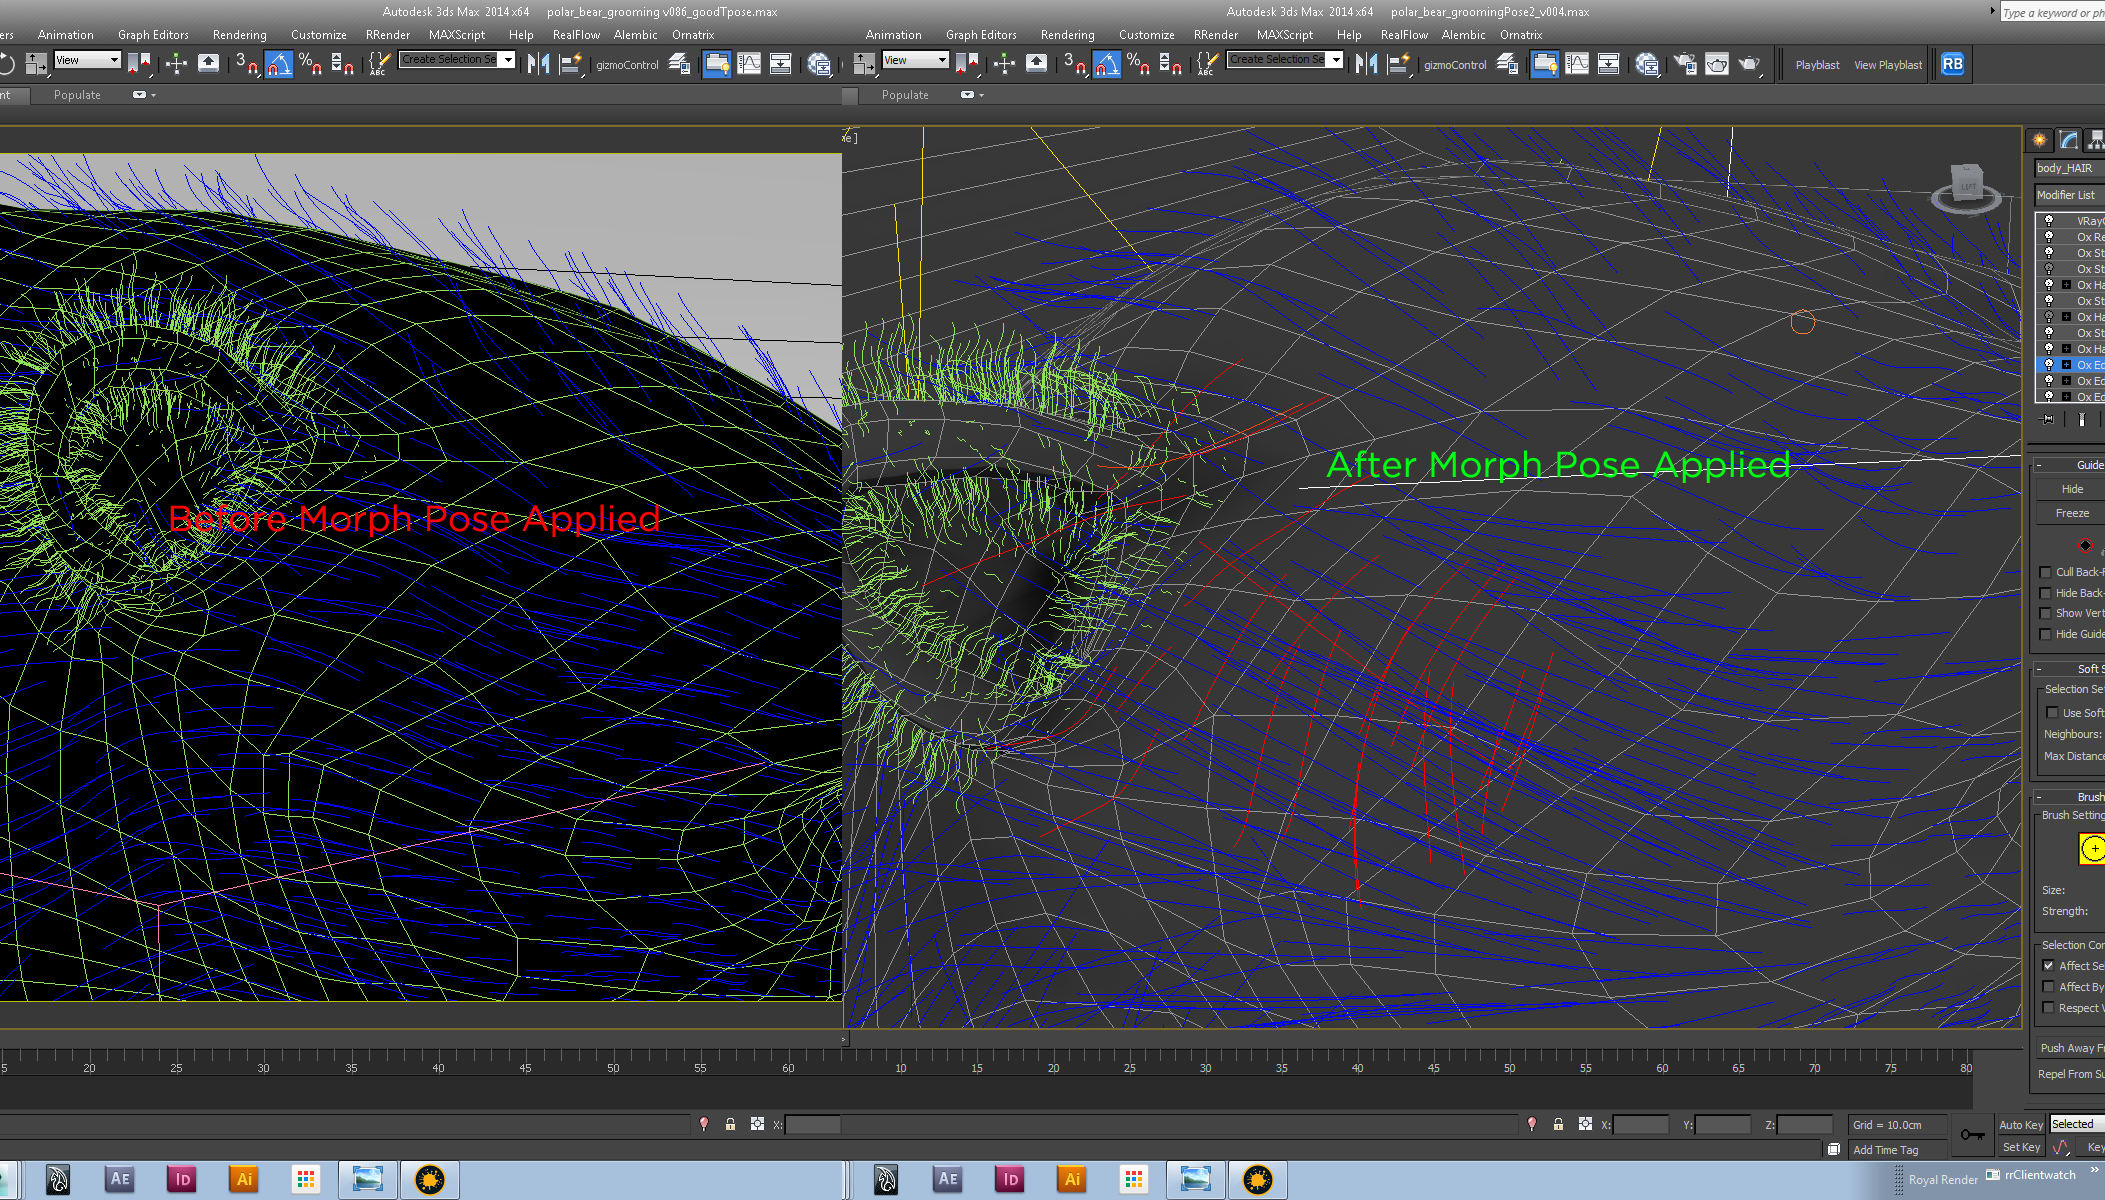Open the Curve Editor in right toolbar
Viewport: 2105px width, 1200px height.
1577,64
